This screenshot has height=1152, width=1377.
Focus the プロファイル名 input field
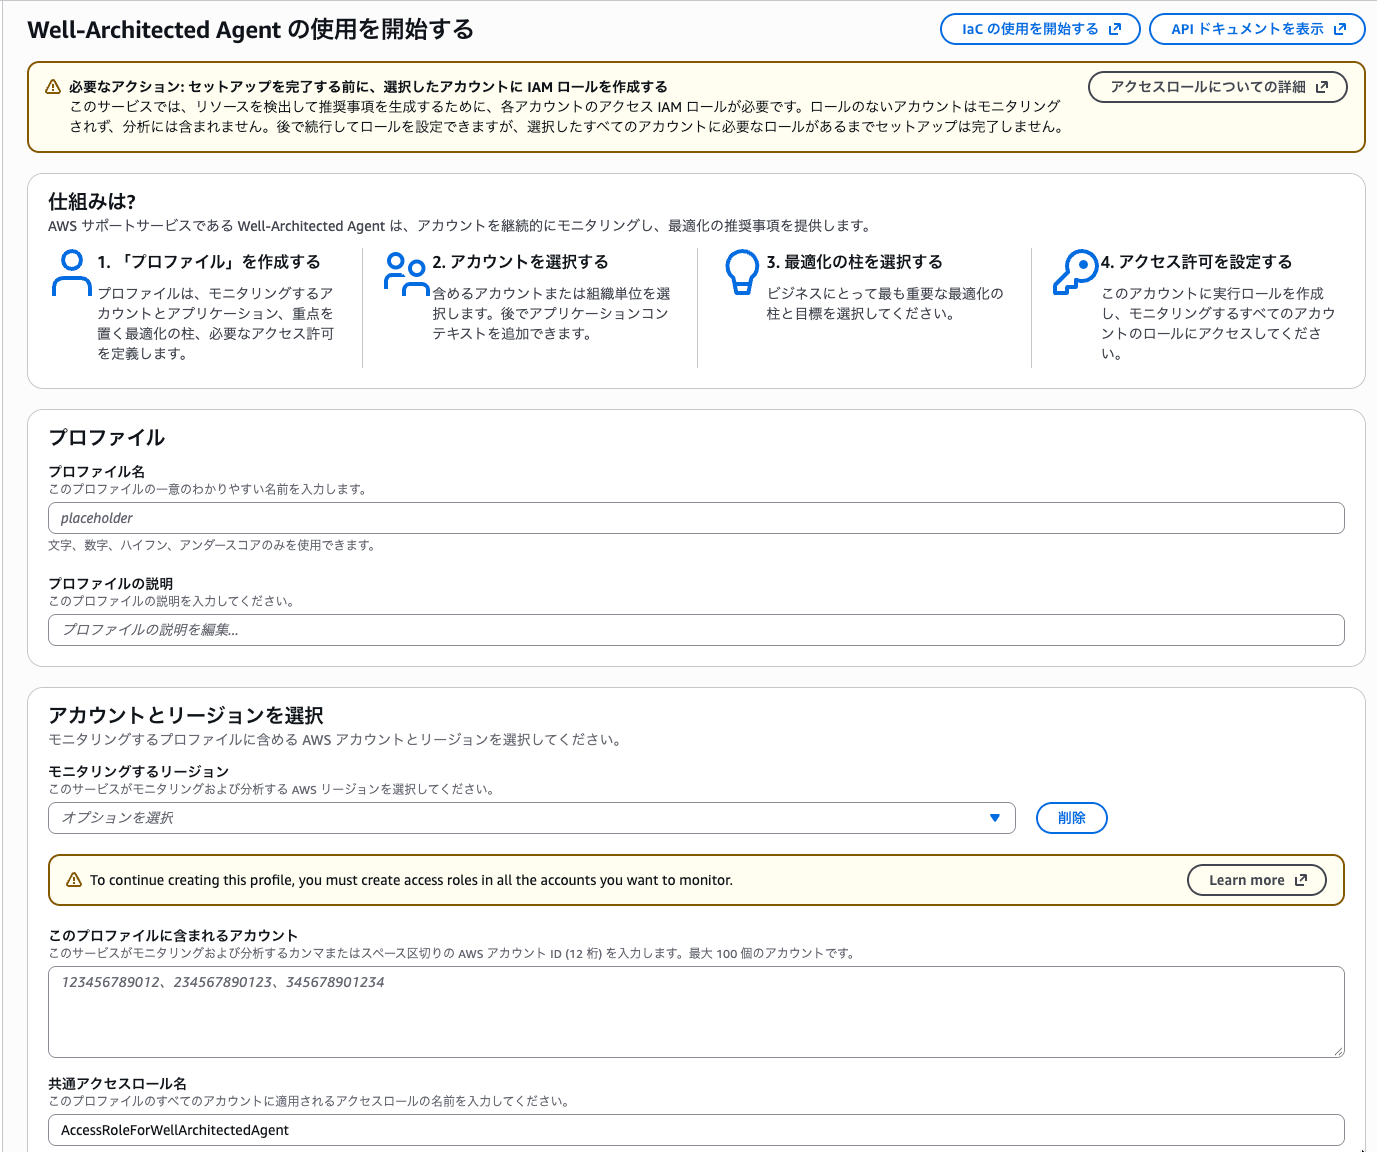tap(696, 518)
